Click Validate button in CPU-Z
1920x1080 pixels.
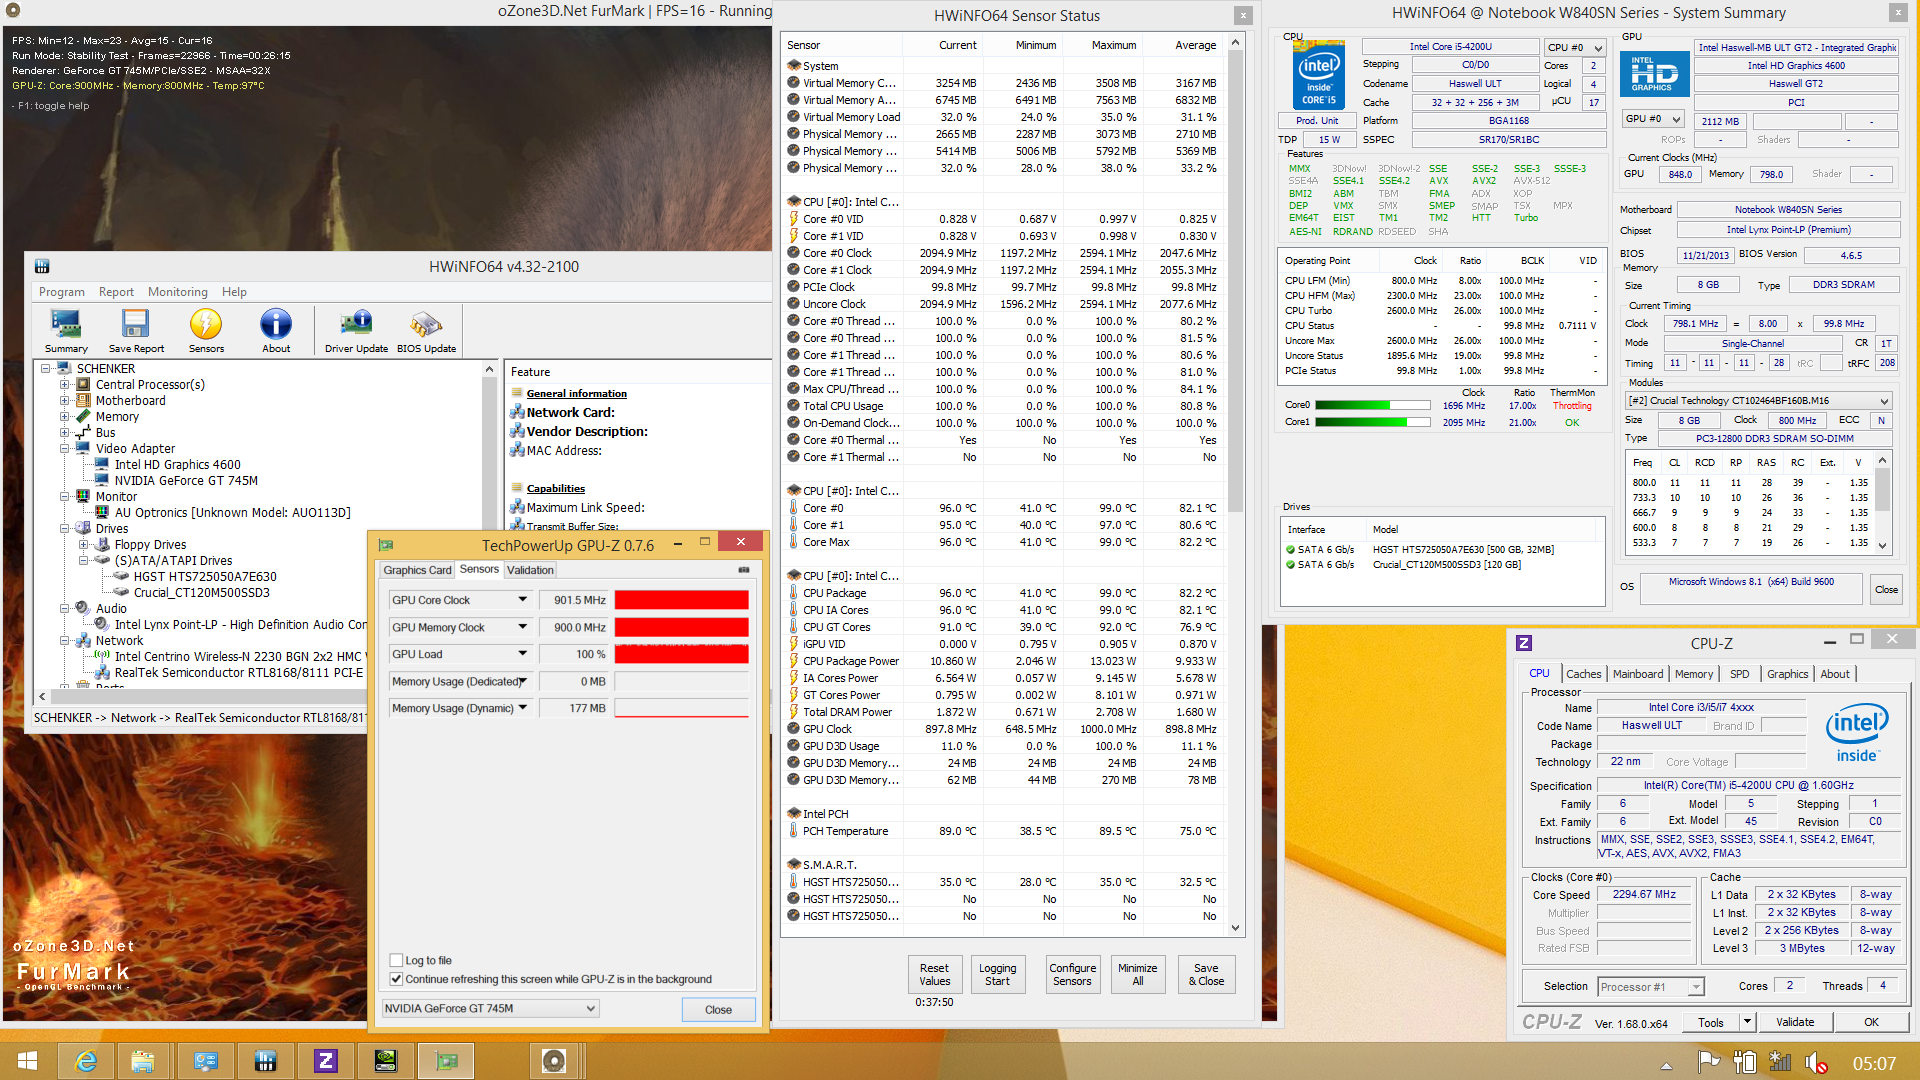1795,1022
